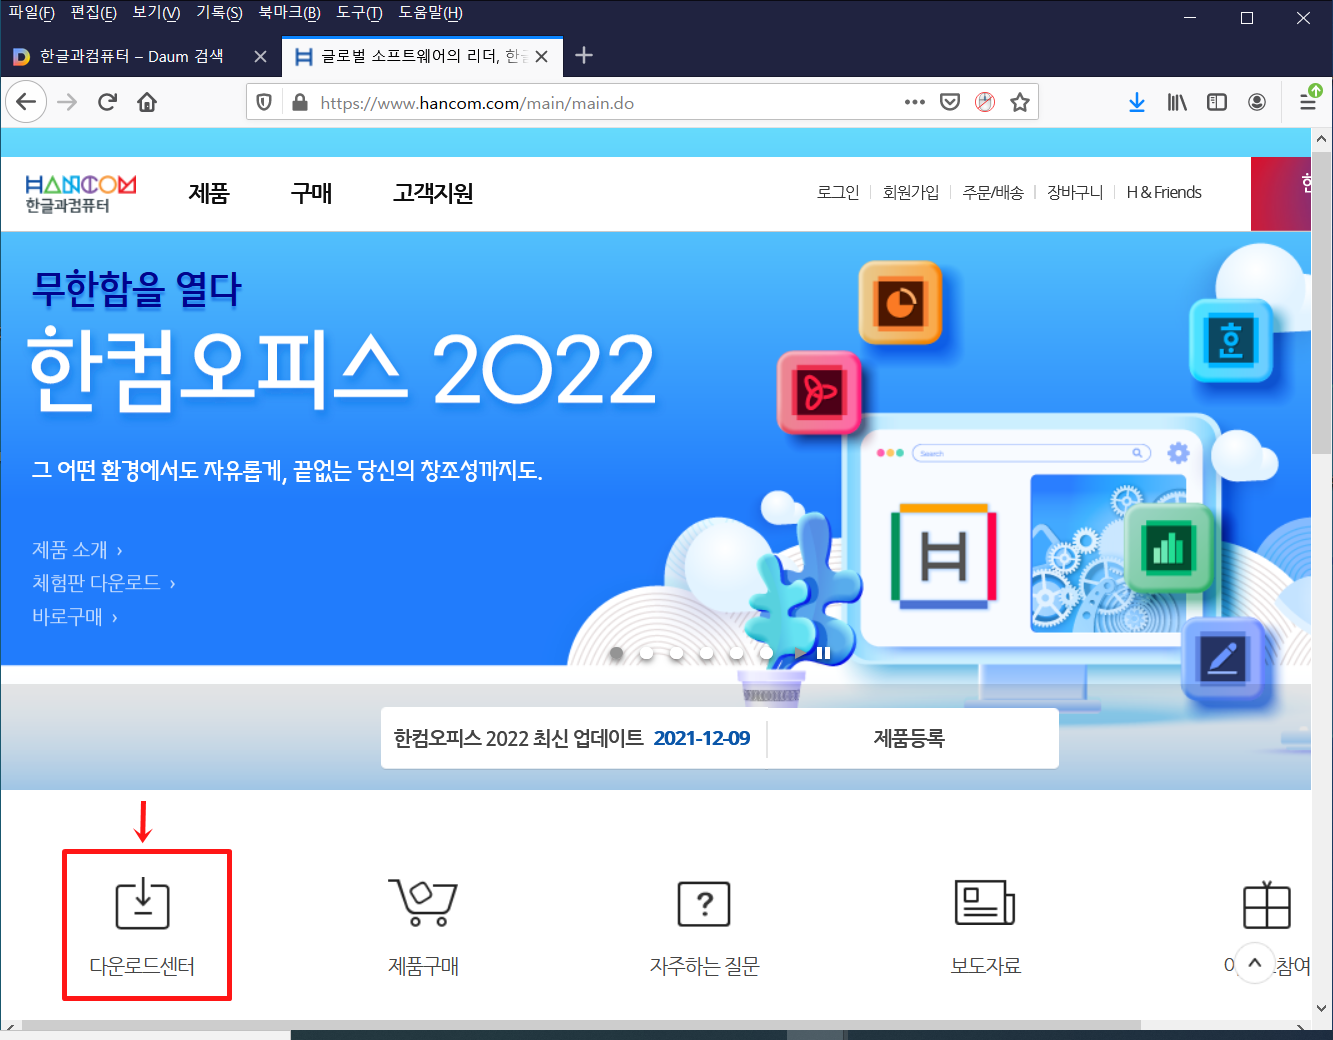
Task: Open the Firefox downloads arrow
Action: (x=1137, y=102)
